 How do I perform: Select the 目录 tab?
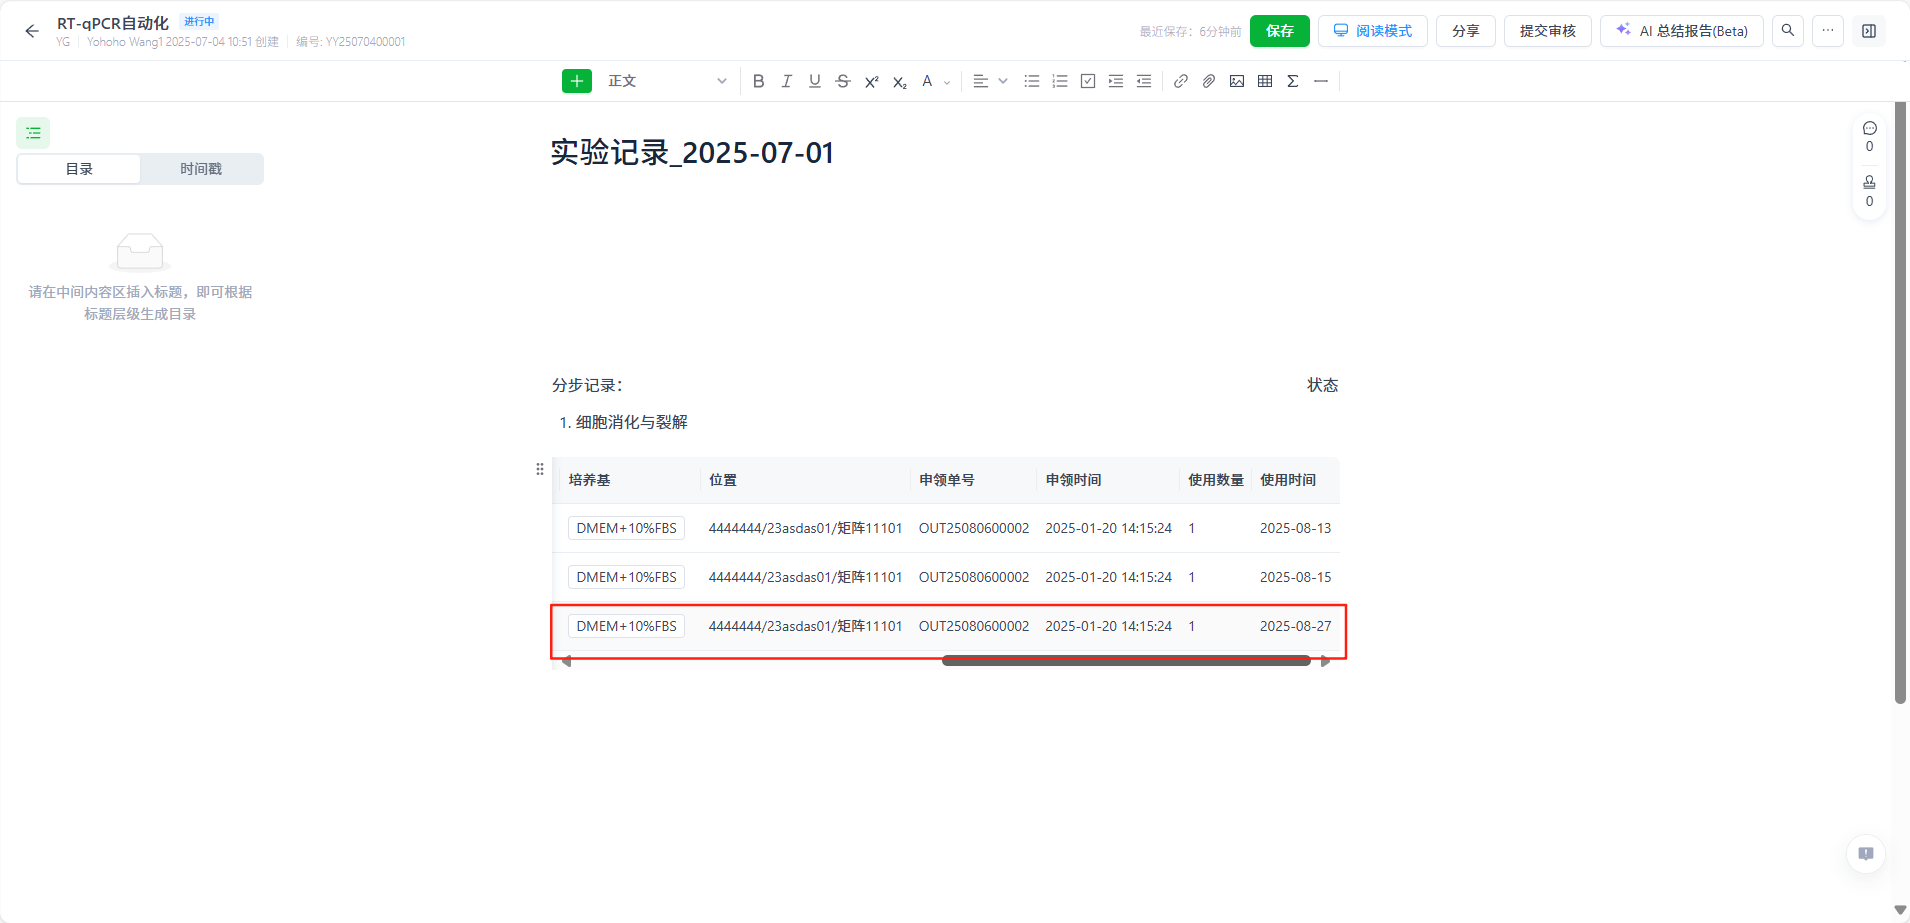(x=79, y=169)
